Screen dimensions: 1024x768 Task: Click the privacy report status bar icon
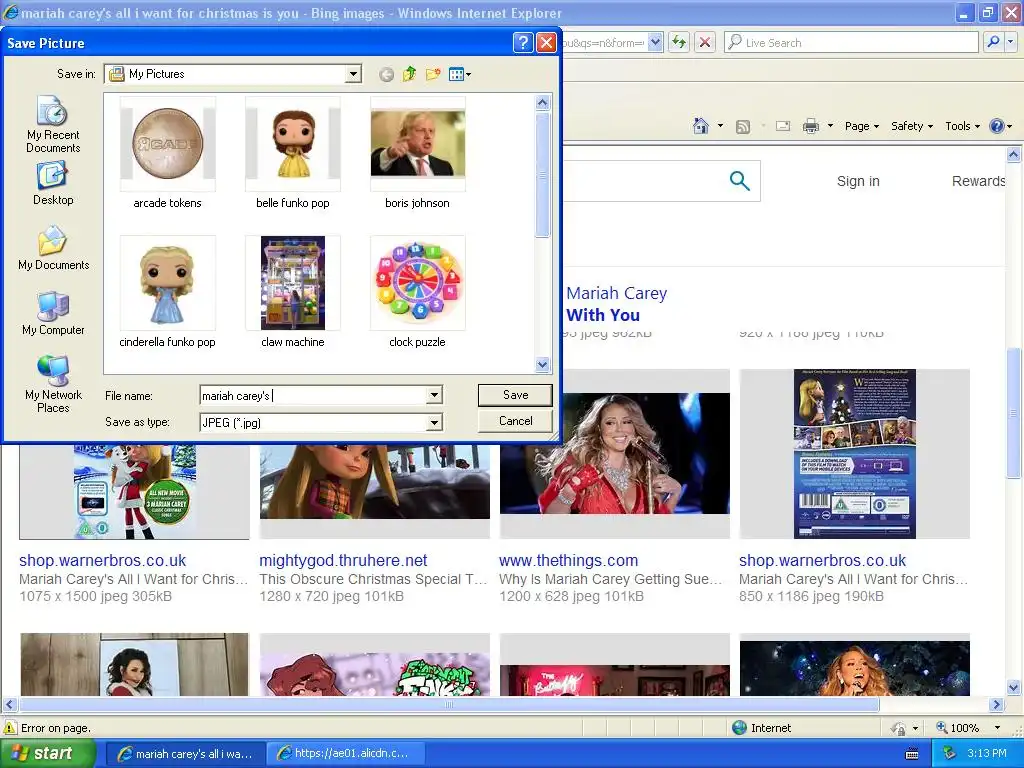899,728
